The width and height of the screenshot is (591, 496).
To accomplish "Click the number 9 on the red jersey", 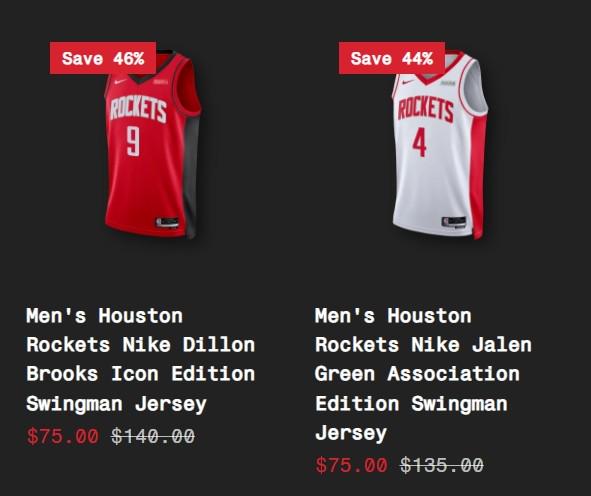I will coord(133,141).
